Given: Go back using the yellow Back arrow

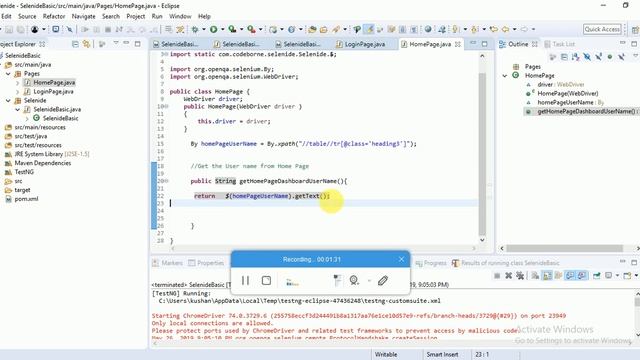Looking at the screenshot, I should coord(506,29).
